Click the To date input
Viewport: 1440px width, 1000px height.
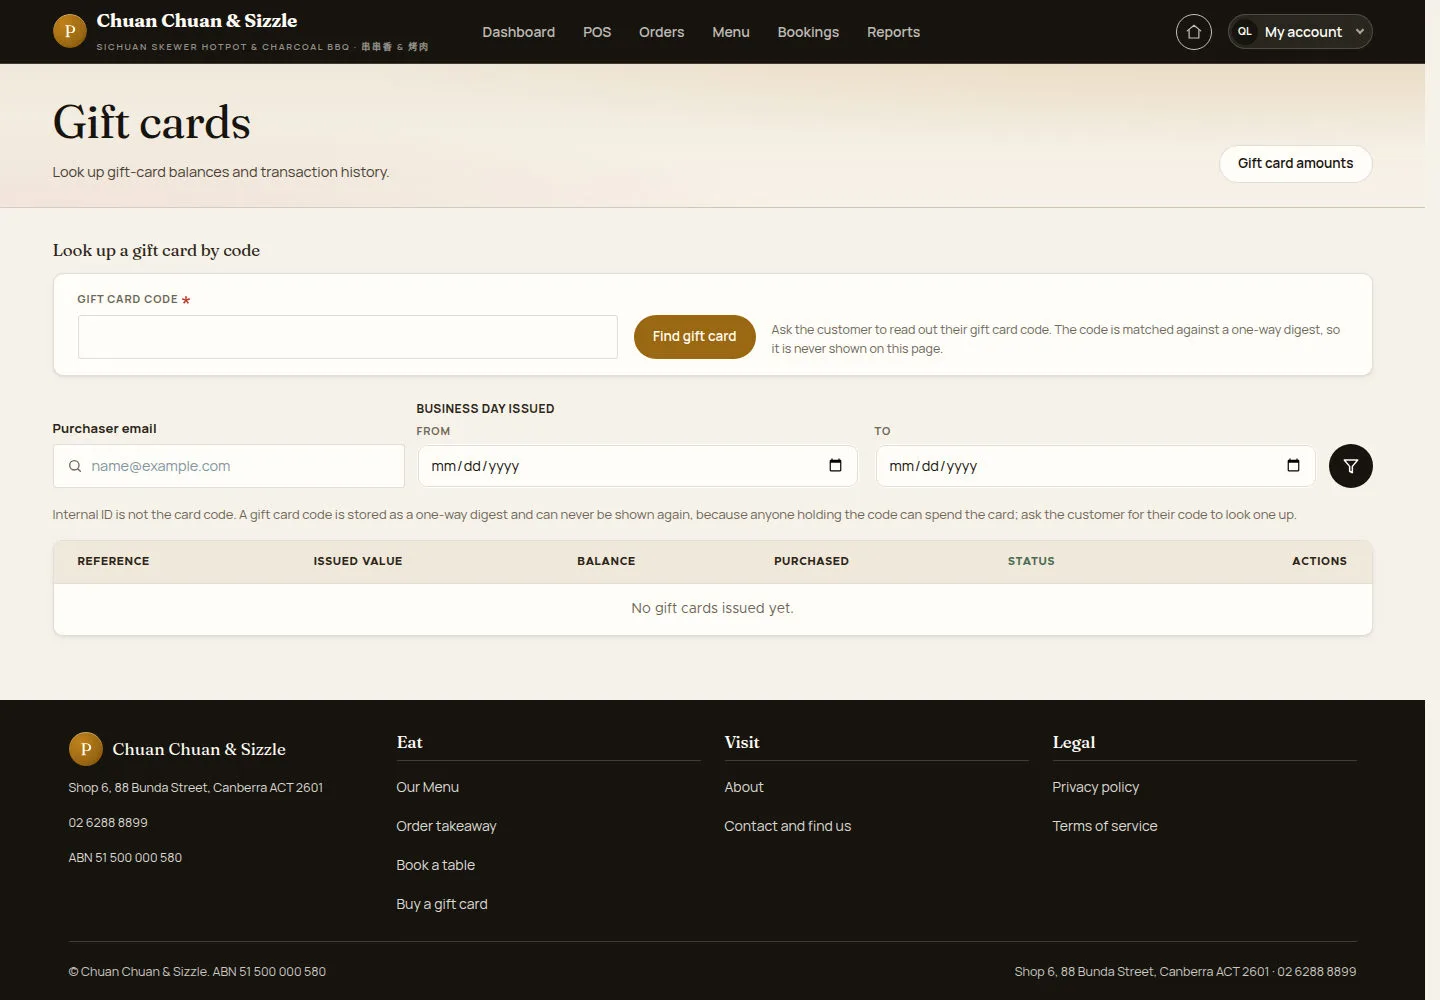point(1095,466)
